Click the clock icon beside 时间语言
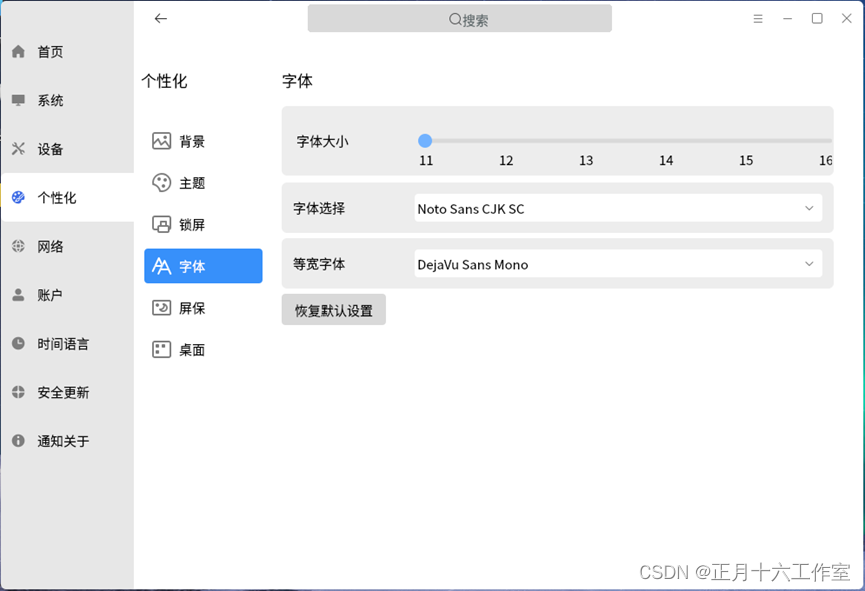This screenshot has height=591, width=865. 18,343
